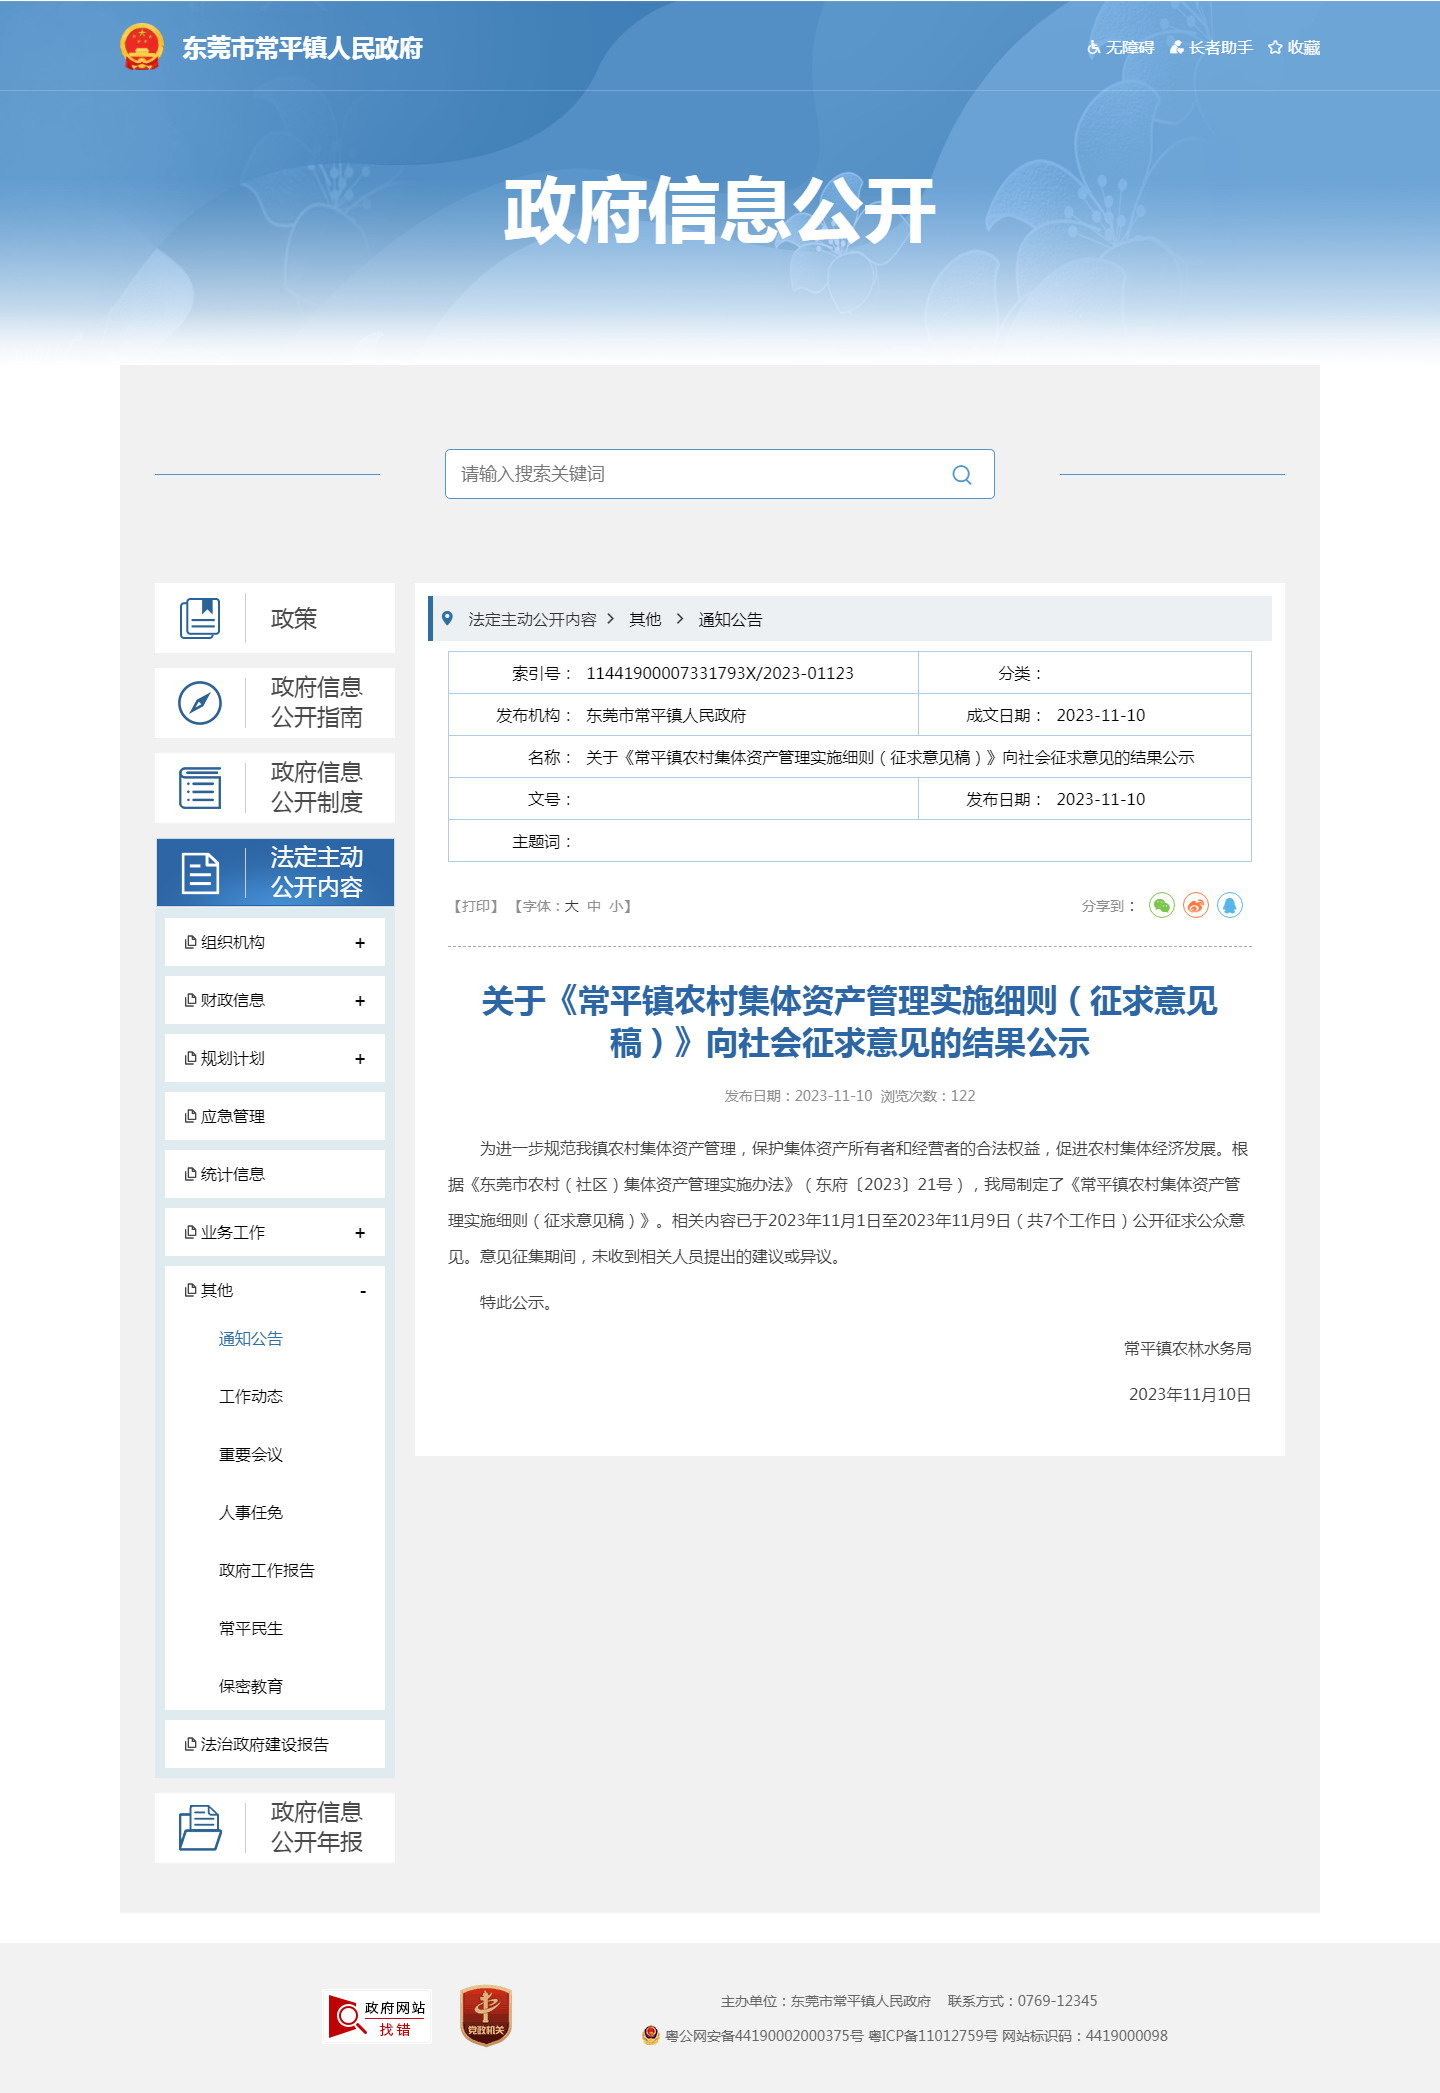Set font size to 小
1440x2093 pixels.
616,906
